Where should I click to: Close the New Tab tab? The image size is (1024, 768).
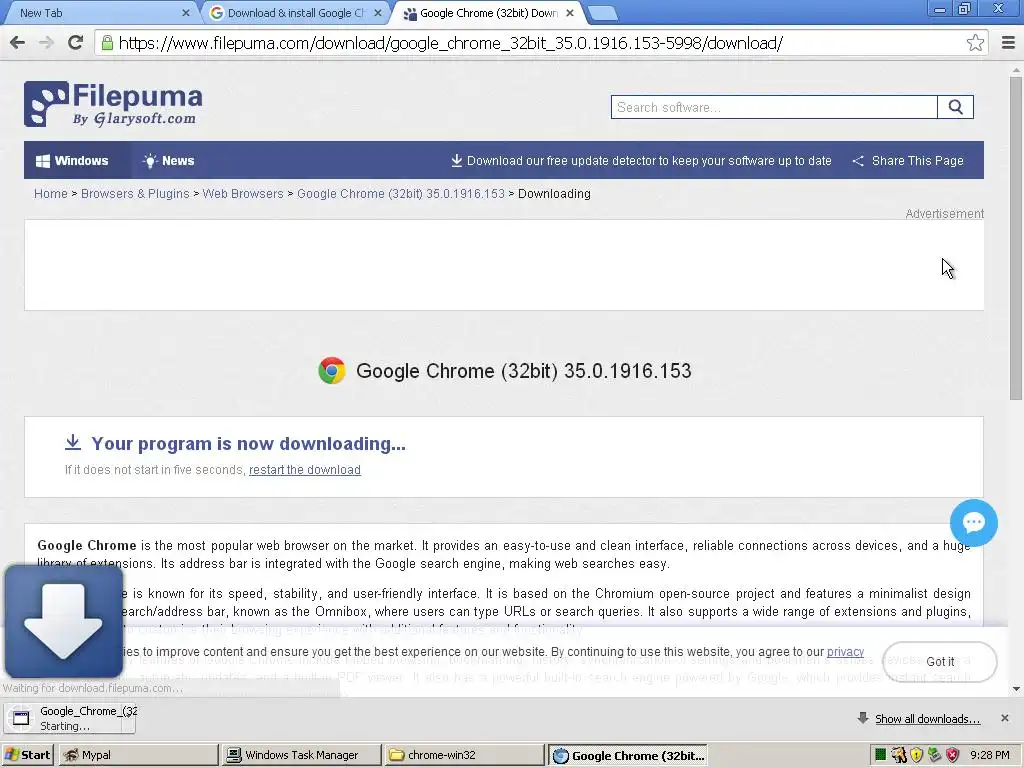185,13
